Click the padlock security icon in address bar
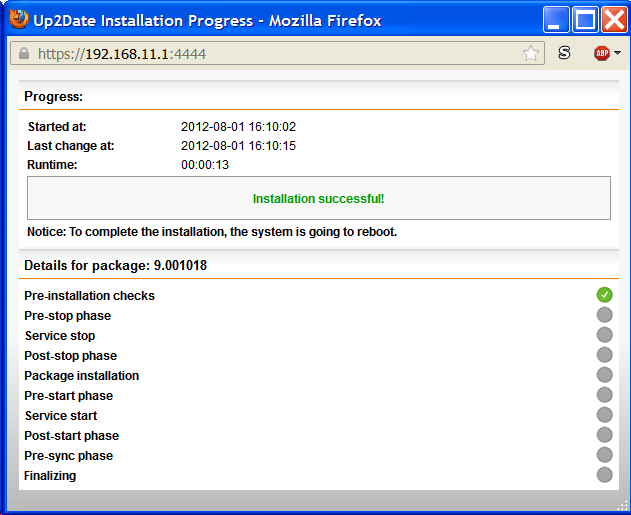This screenshot has width=631, height=515. 24,54
